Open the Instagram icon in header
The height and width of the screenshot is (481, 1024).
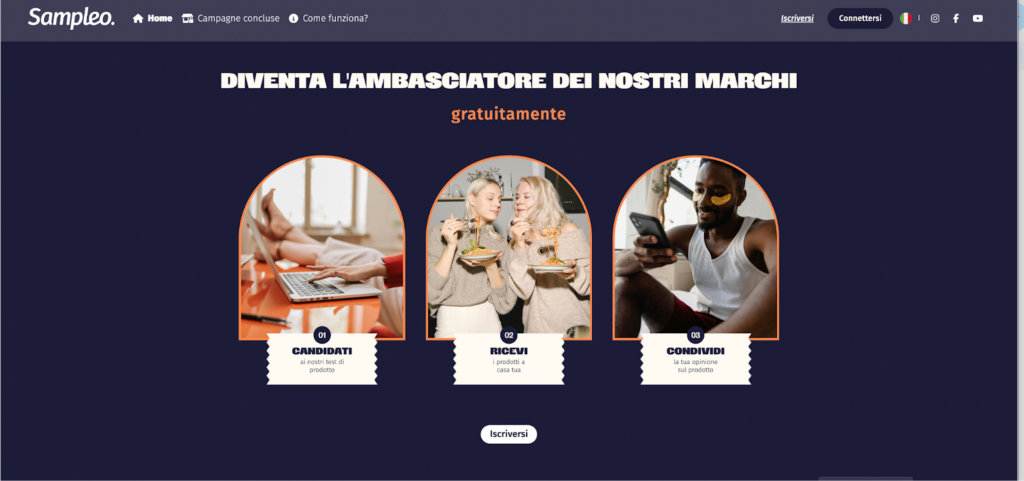935,18
